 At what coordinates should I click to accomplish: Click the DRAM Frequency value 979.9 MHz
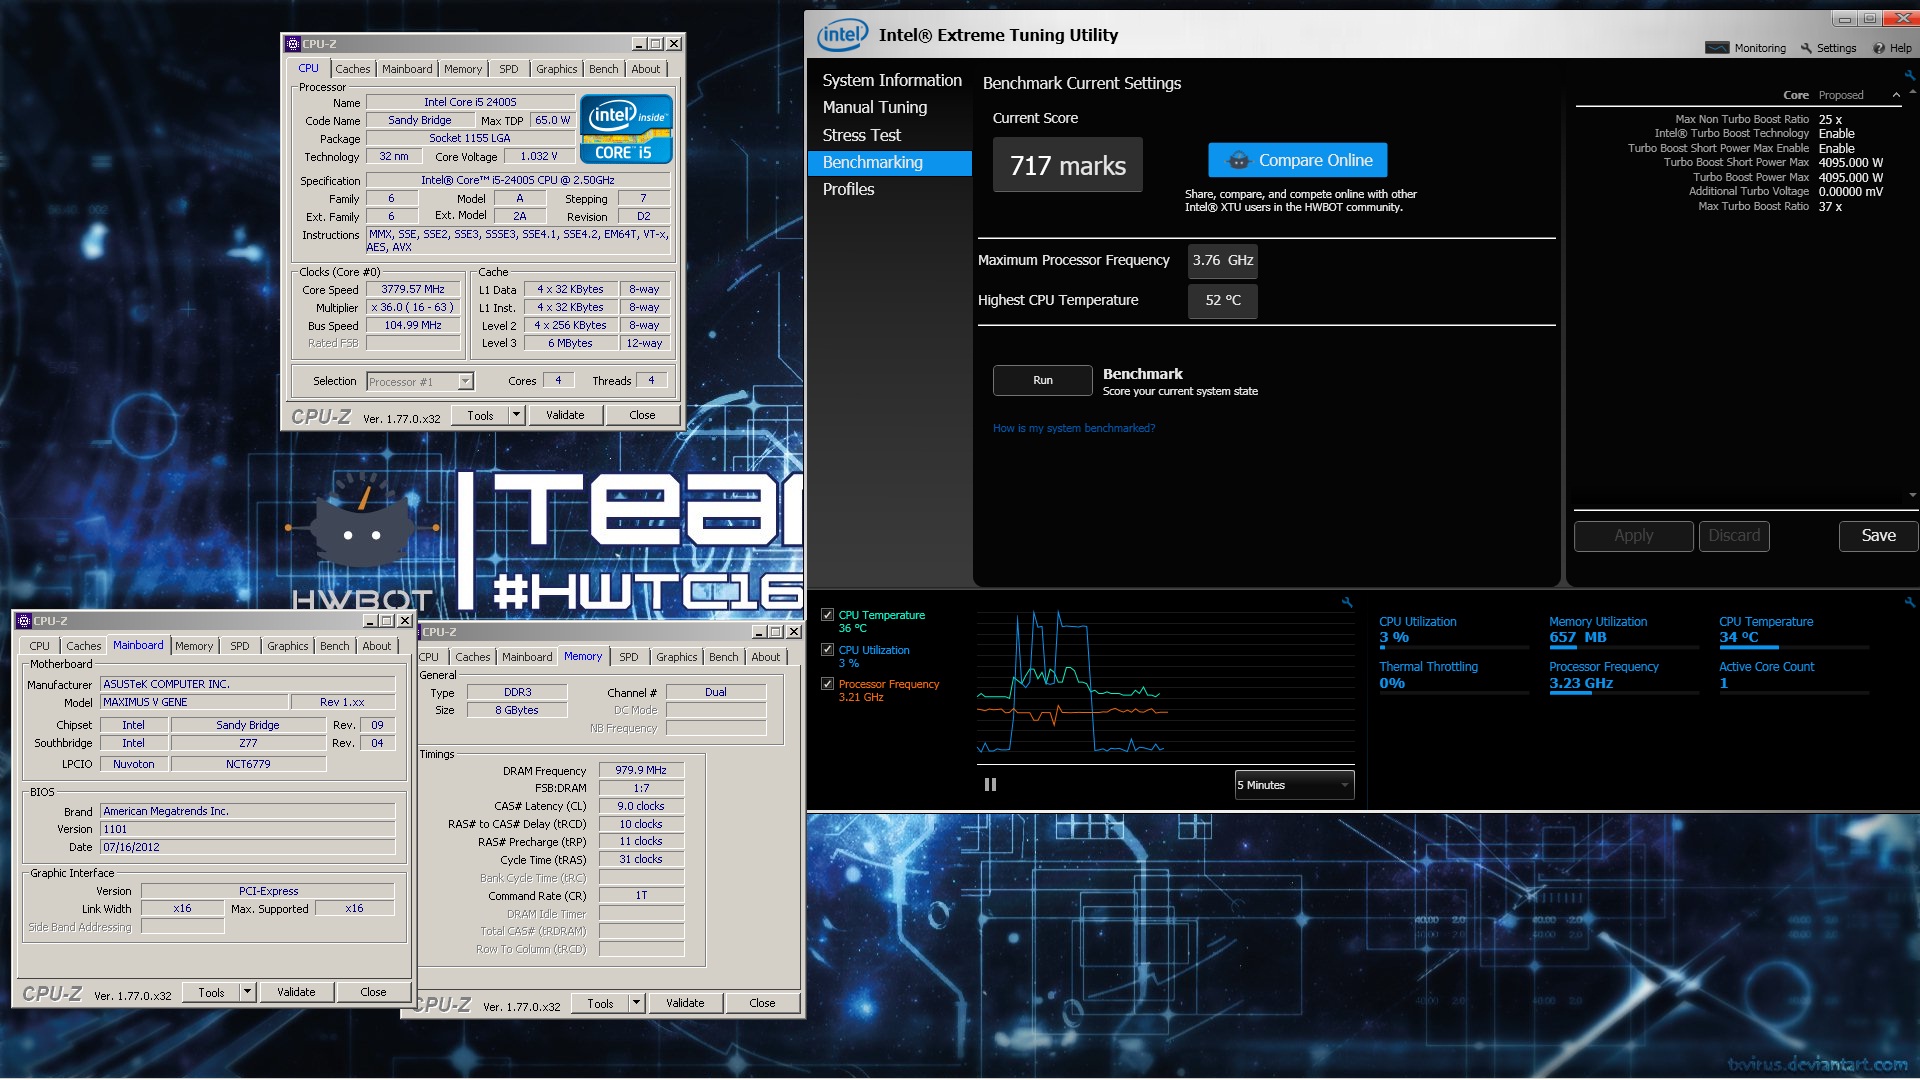[x=641, y=770]
